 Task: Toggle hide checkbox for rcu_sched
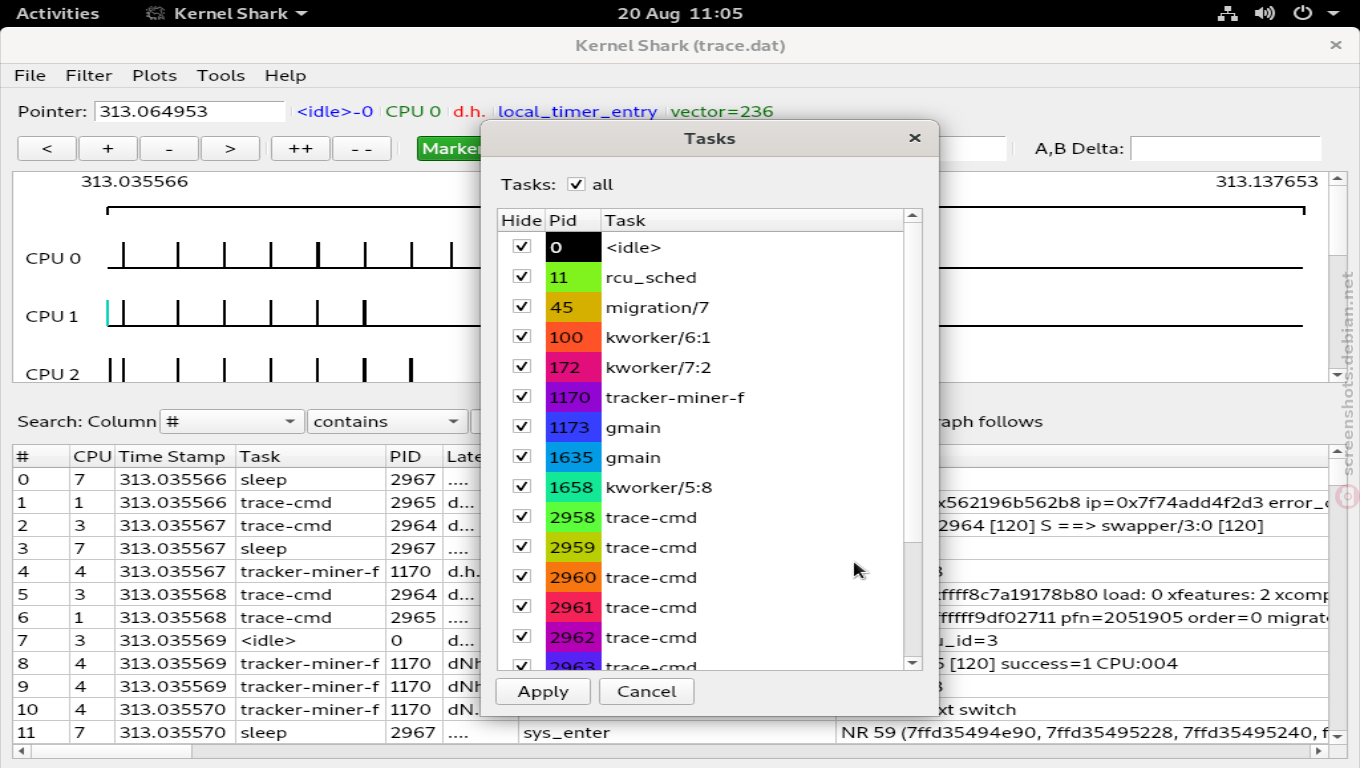521,276
